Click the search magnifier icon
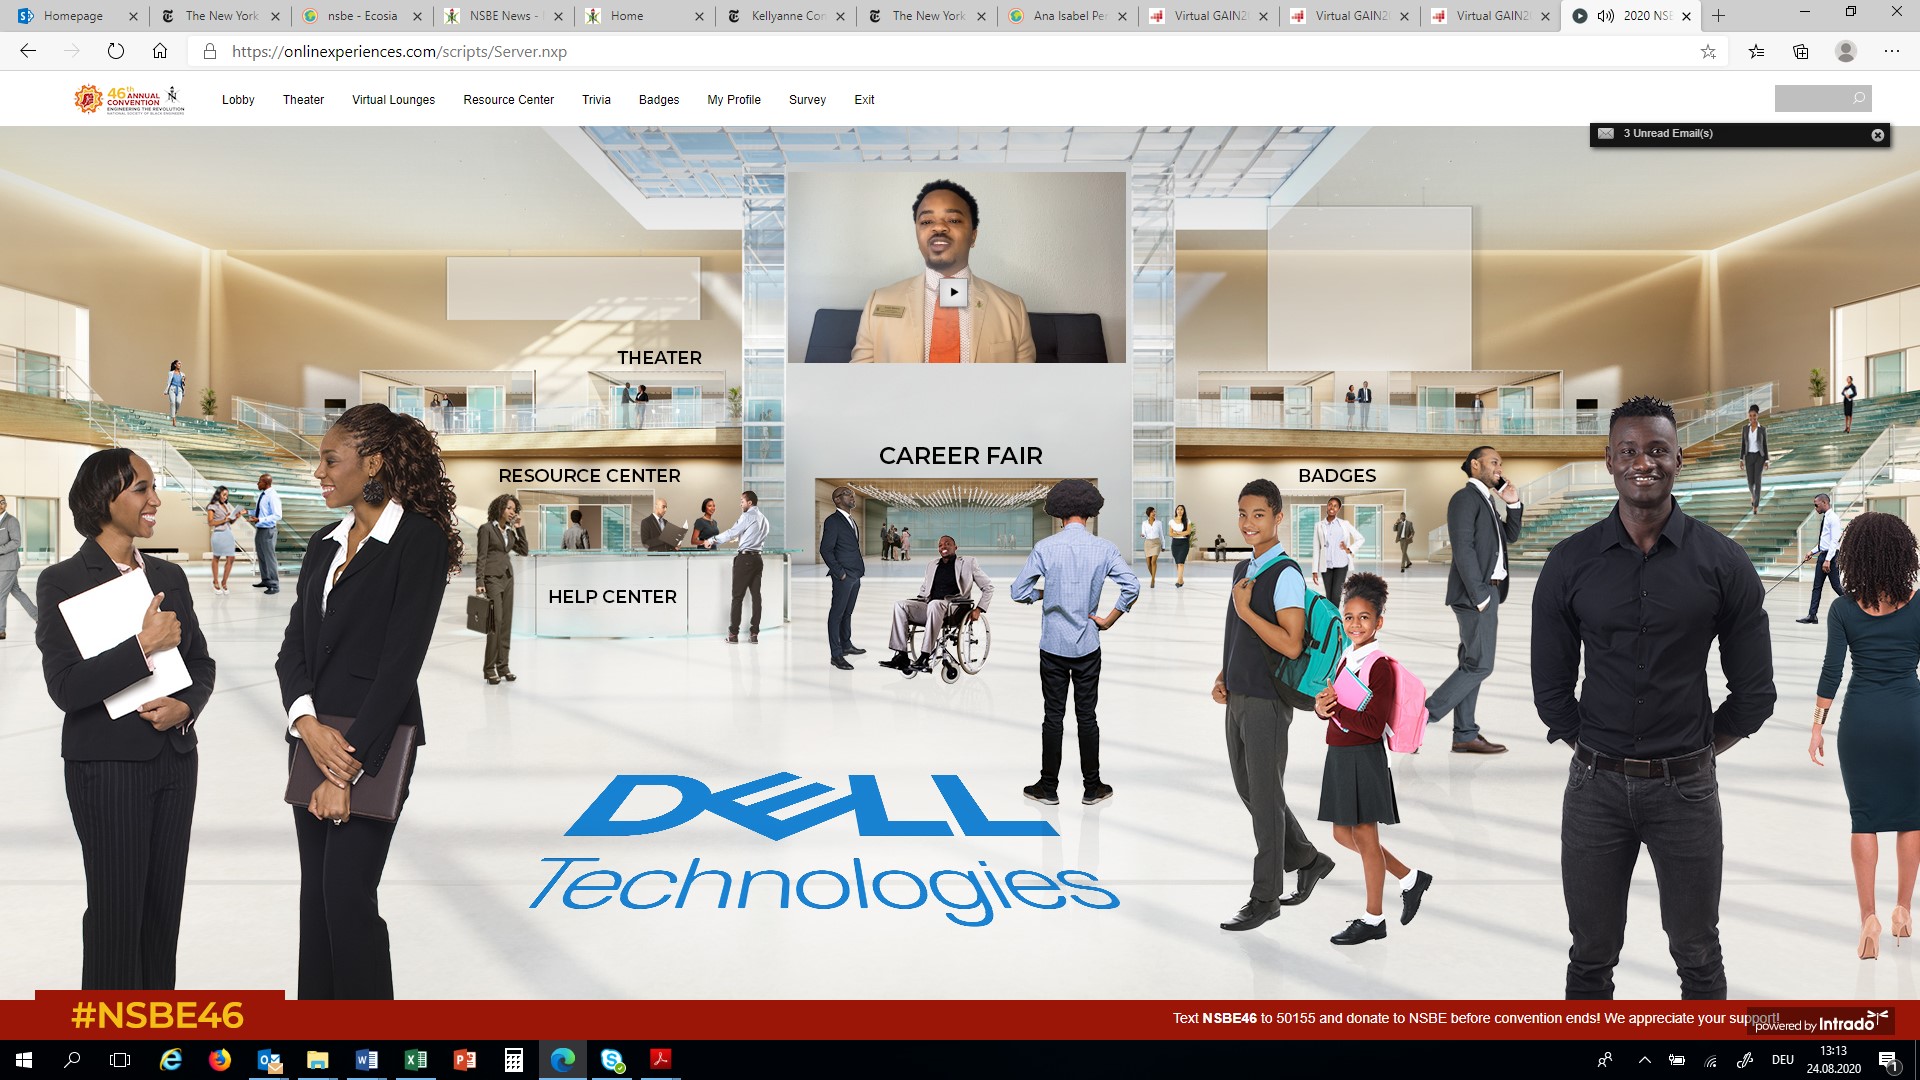 click(x=1859, y=98)
